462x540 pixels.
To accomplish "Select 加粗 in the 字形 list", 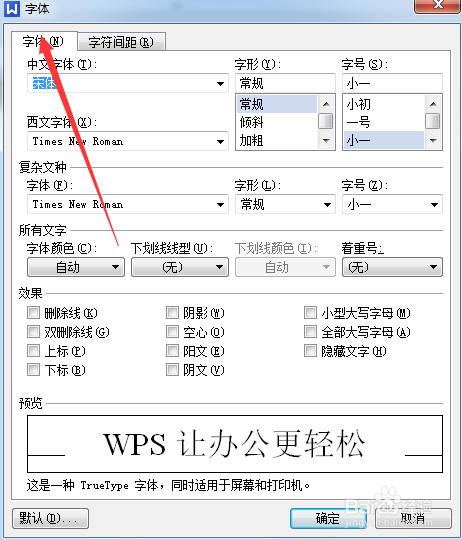I will pos(276,140).
